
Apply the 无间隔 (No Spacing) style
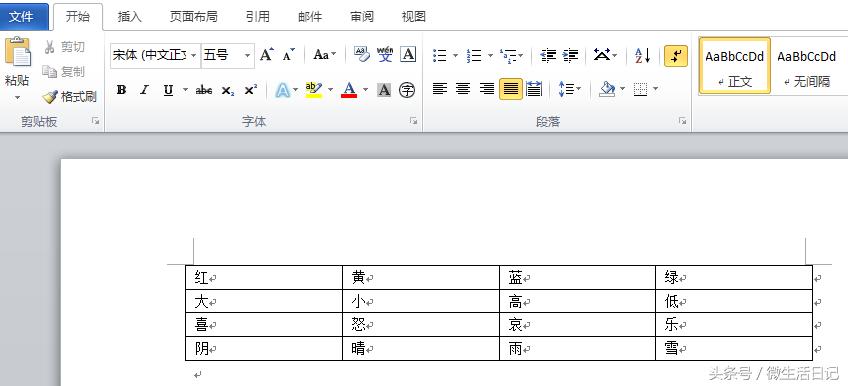[x=807, y=65]
